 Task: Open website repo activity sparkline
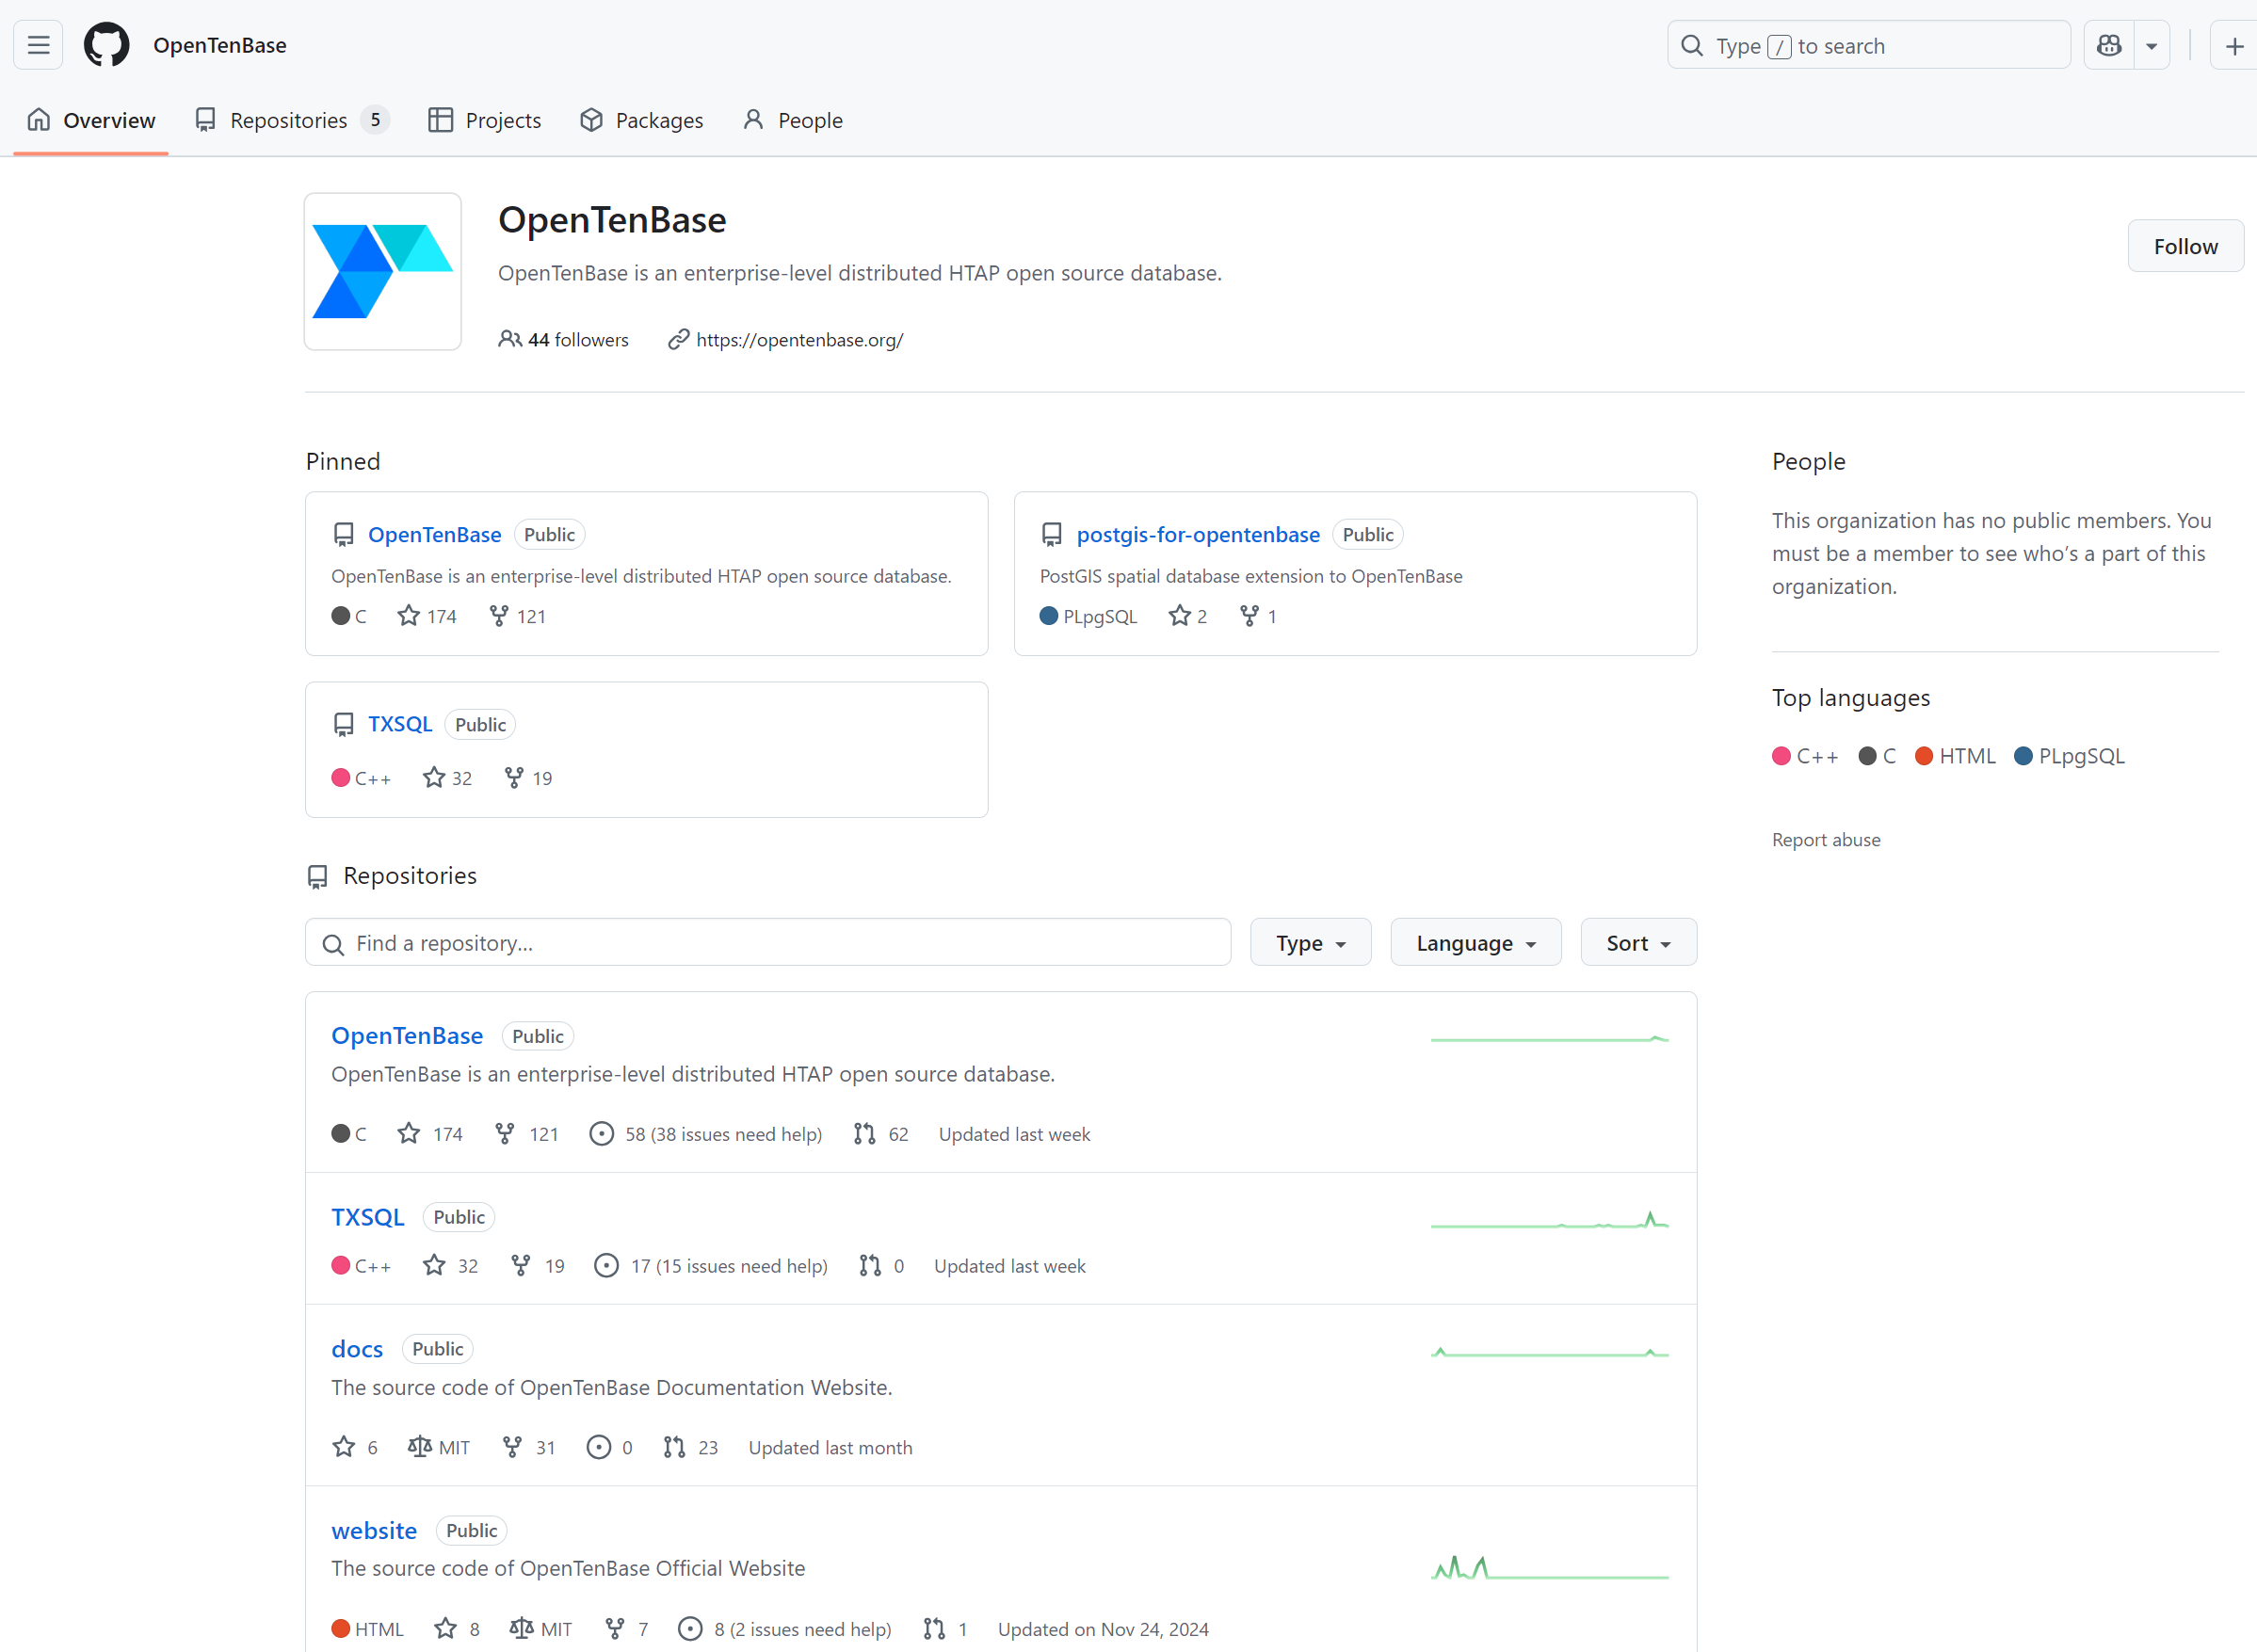[x=1549, y=1567]
